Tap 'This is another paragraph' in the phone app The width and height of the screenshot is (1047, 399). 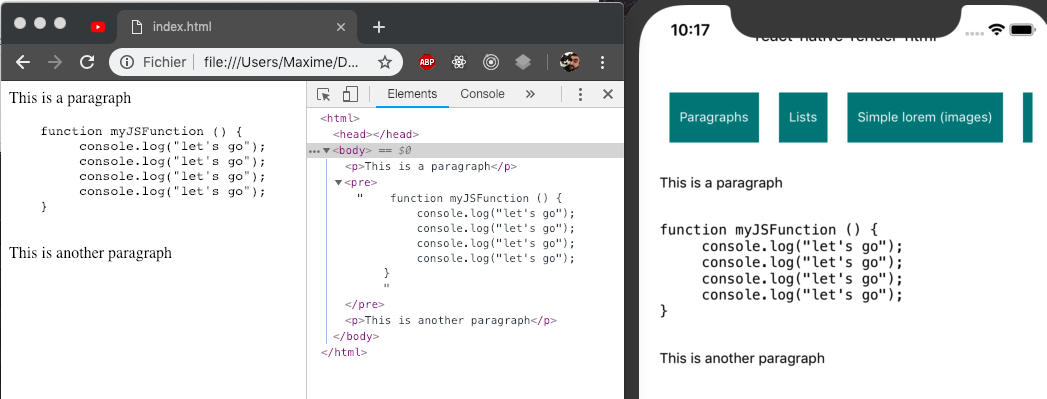click(742, 358)
